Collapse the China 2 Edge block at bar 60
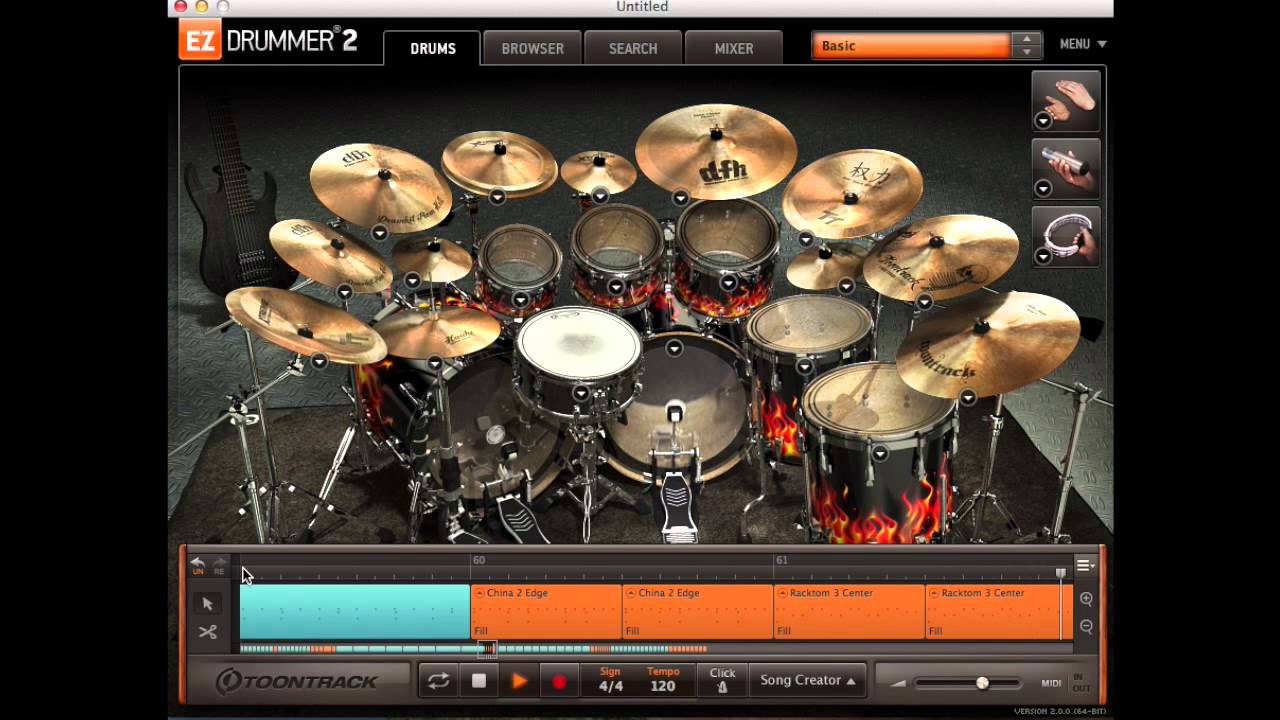This screenshot has width=1280, height=720. [x=479, y=593]
